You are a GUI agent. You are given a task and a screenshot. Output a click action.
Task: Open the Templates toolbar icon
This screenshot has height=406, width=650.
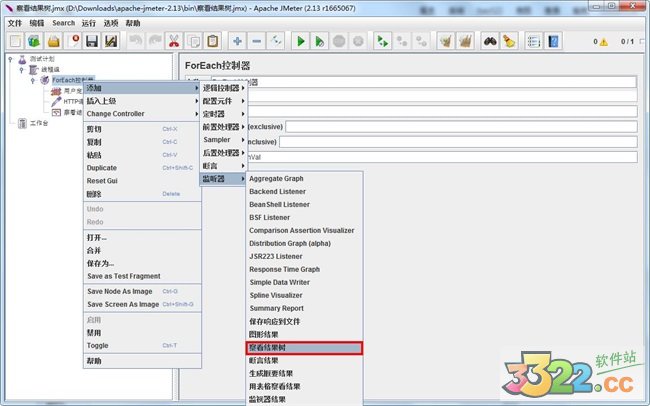(x=34, y=41)
